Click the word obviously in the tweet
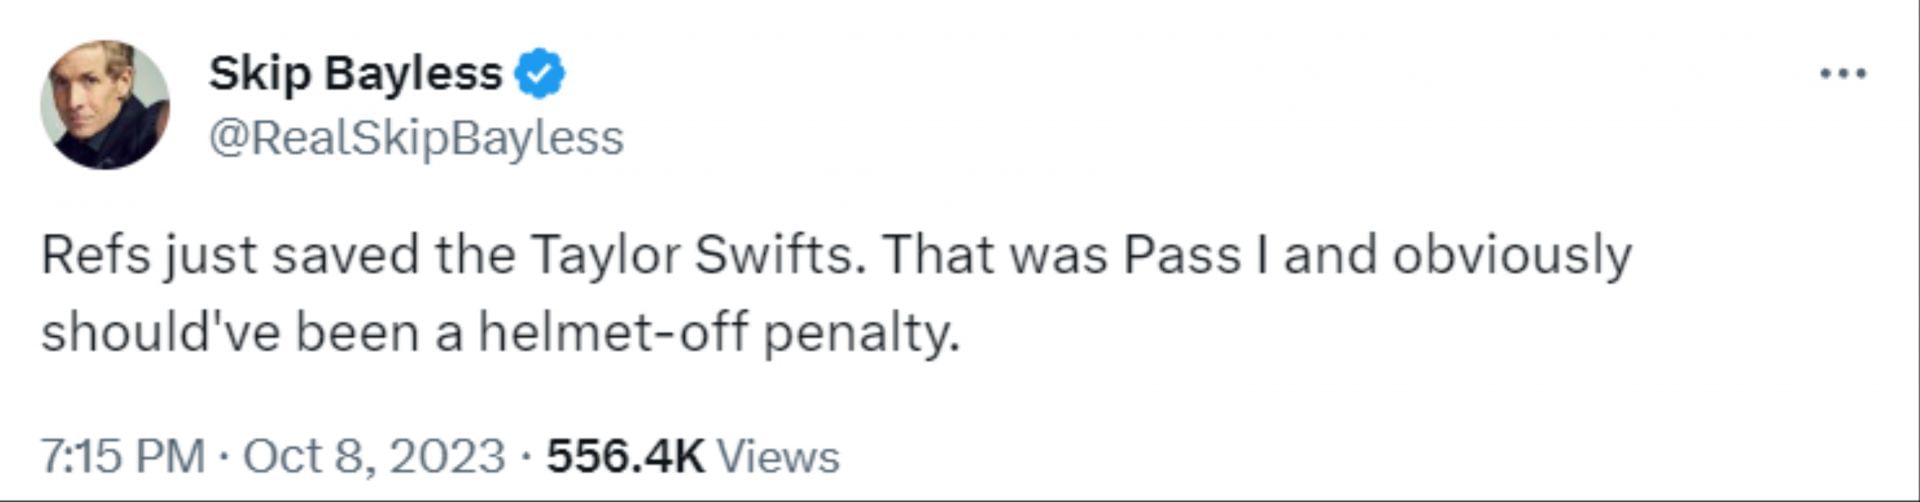1920x502 pixels. coord(1511,256)
